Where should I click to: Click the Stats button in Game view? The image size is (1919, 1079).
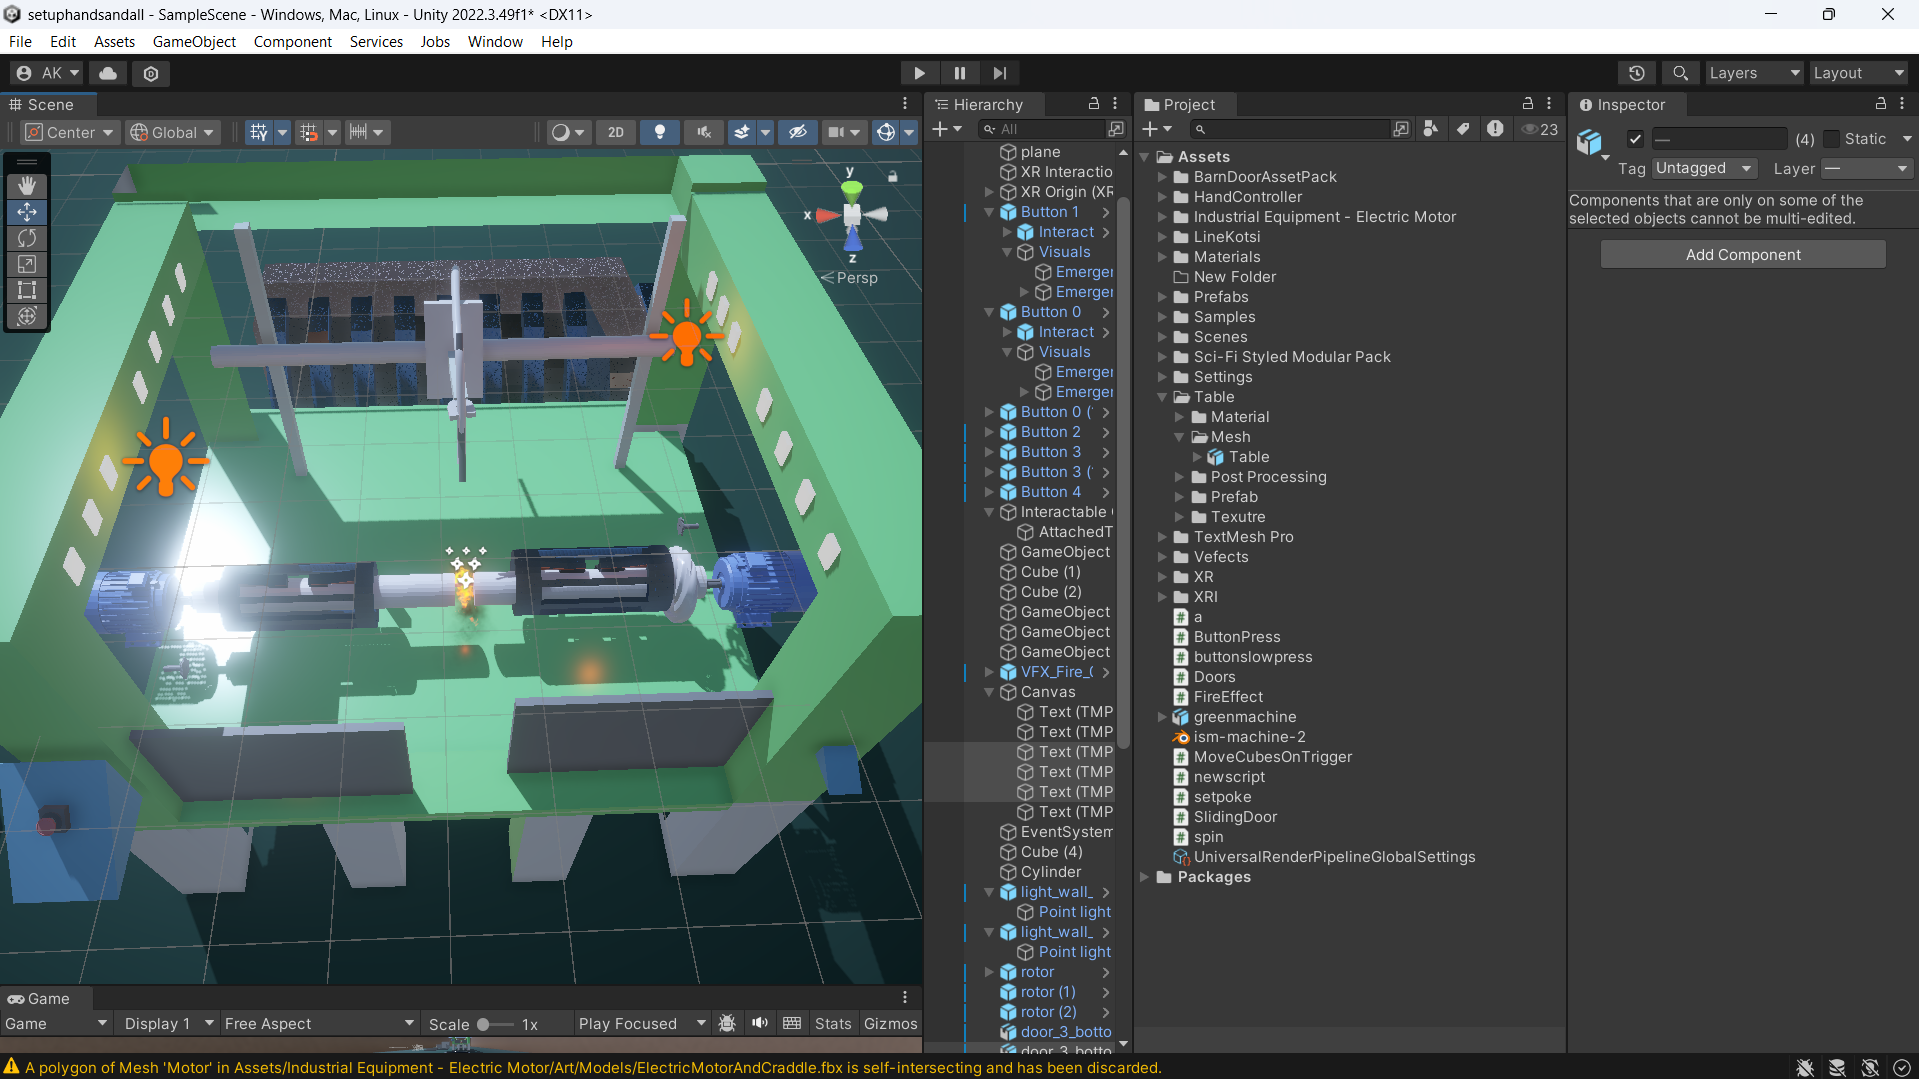[832, 1023]
